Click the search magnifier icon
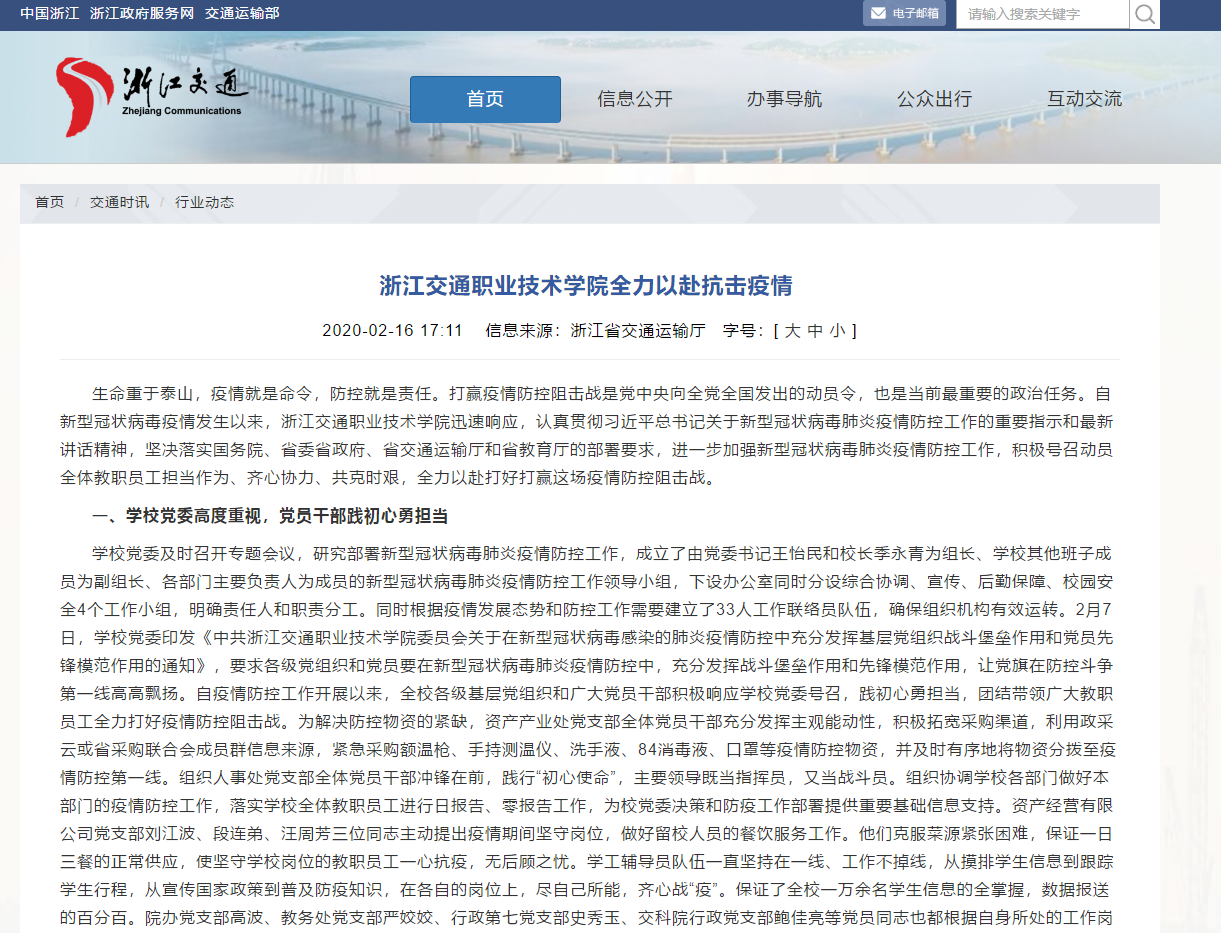Image resolution: width=1221 pixels, height=933 pixels. [x=1145, y=14]
